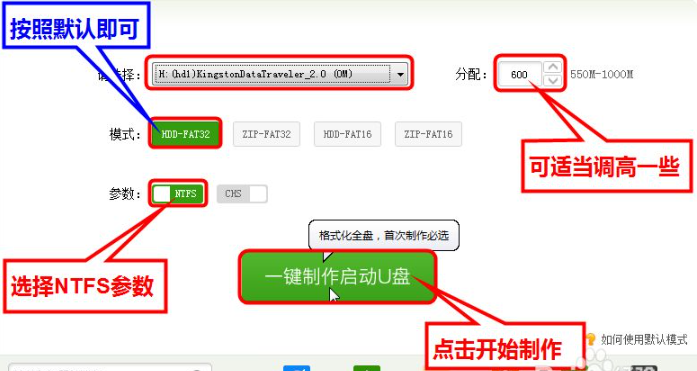This screenshot has height=371, width=697.
Task: Click the 分配 label
Action: pyautogui.click(x=471, y=74)
